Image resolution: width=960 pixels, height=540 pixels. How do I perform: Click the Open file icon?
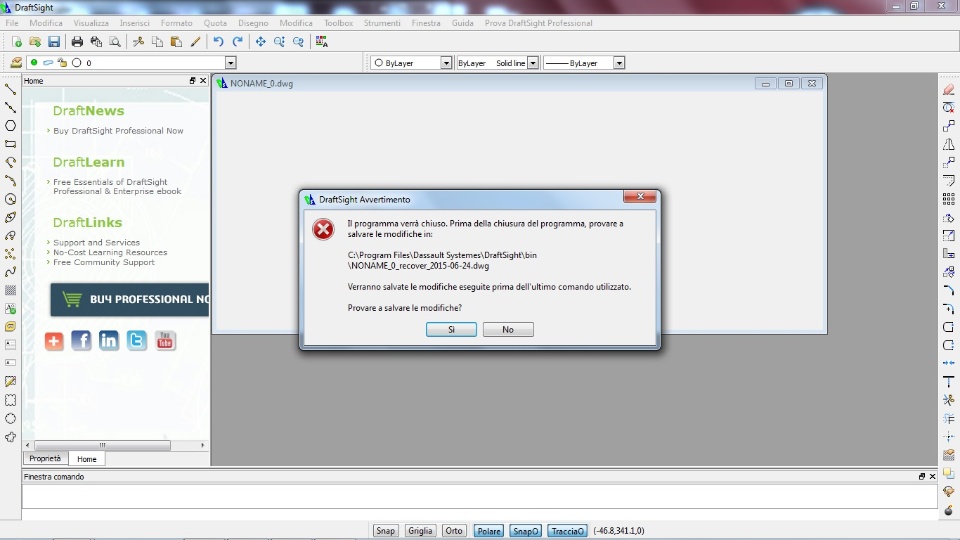[x=35, y=42]
